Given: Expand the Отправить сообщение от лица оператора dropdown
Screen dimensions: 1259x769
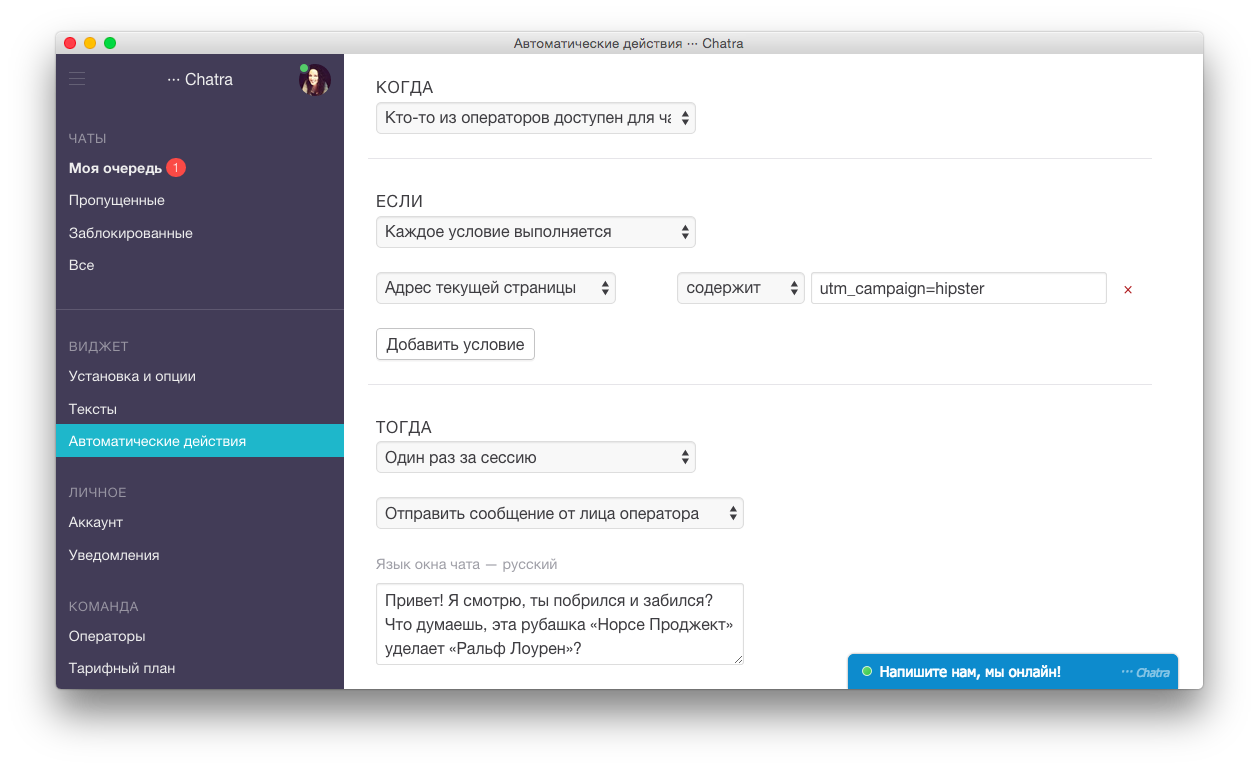Looking at the screenshot, I should pos(559,514).
